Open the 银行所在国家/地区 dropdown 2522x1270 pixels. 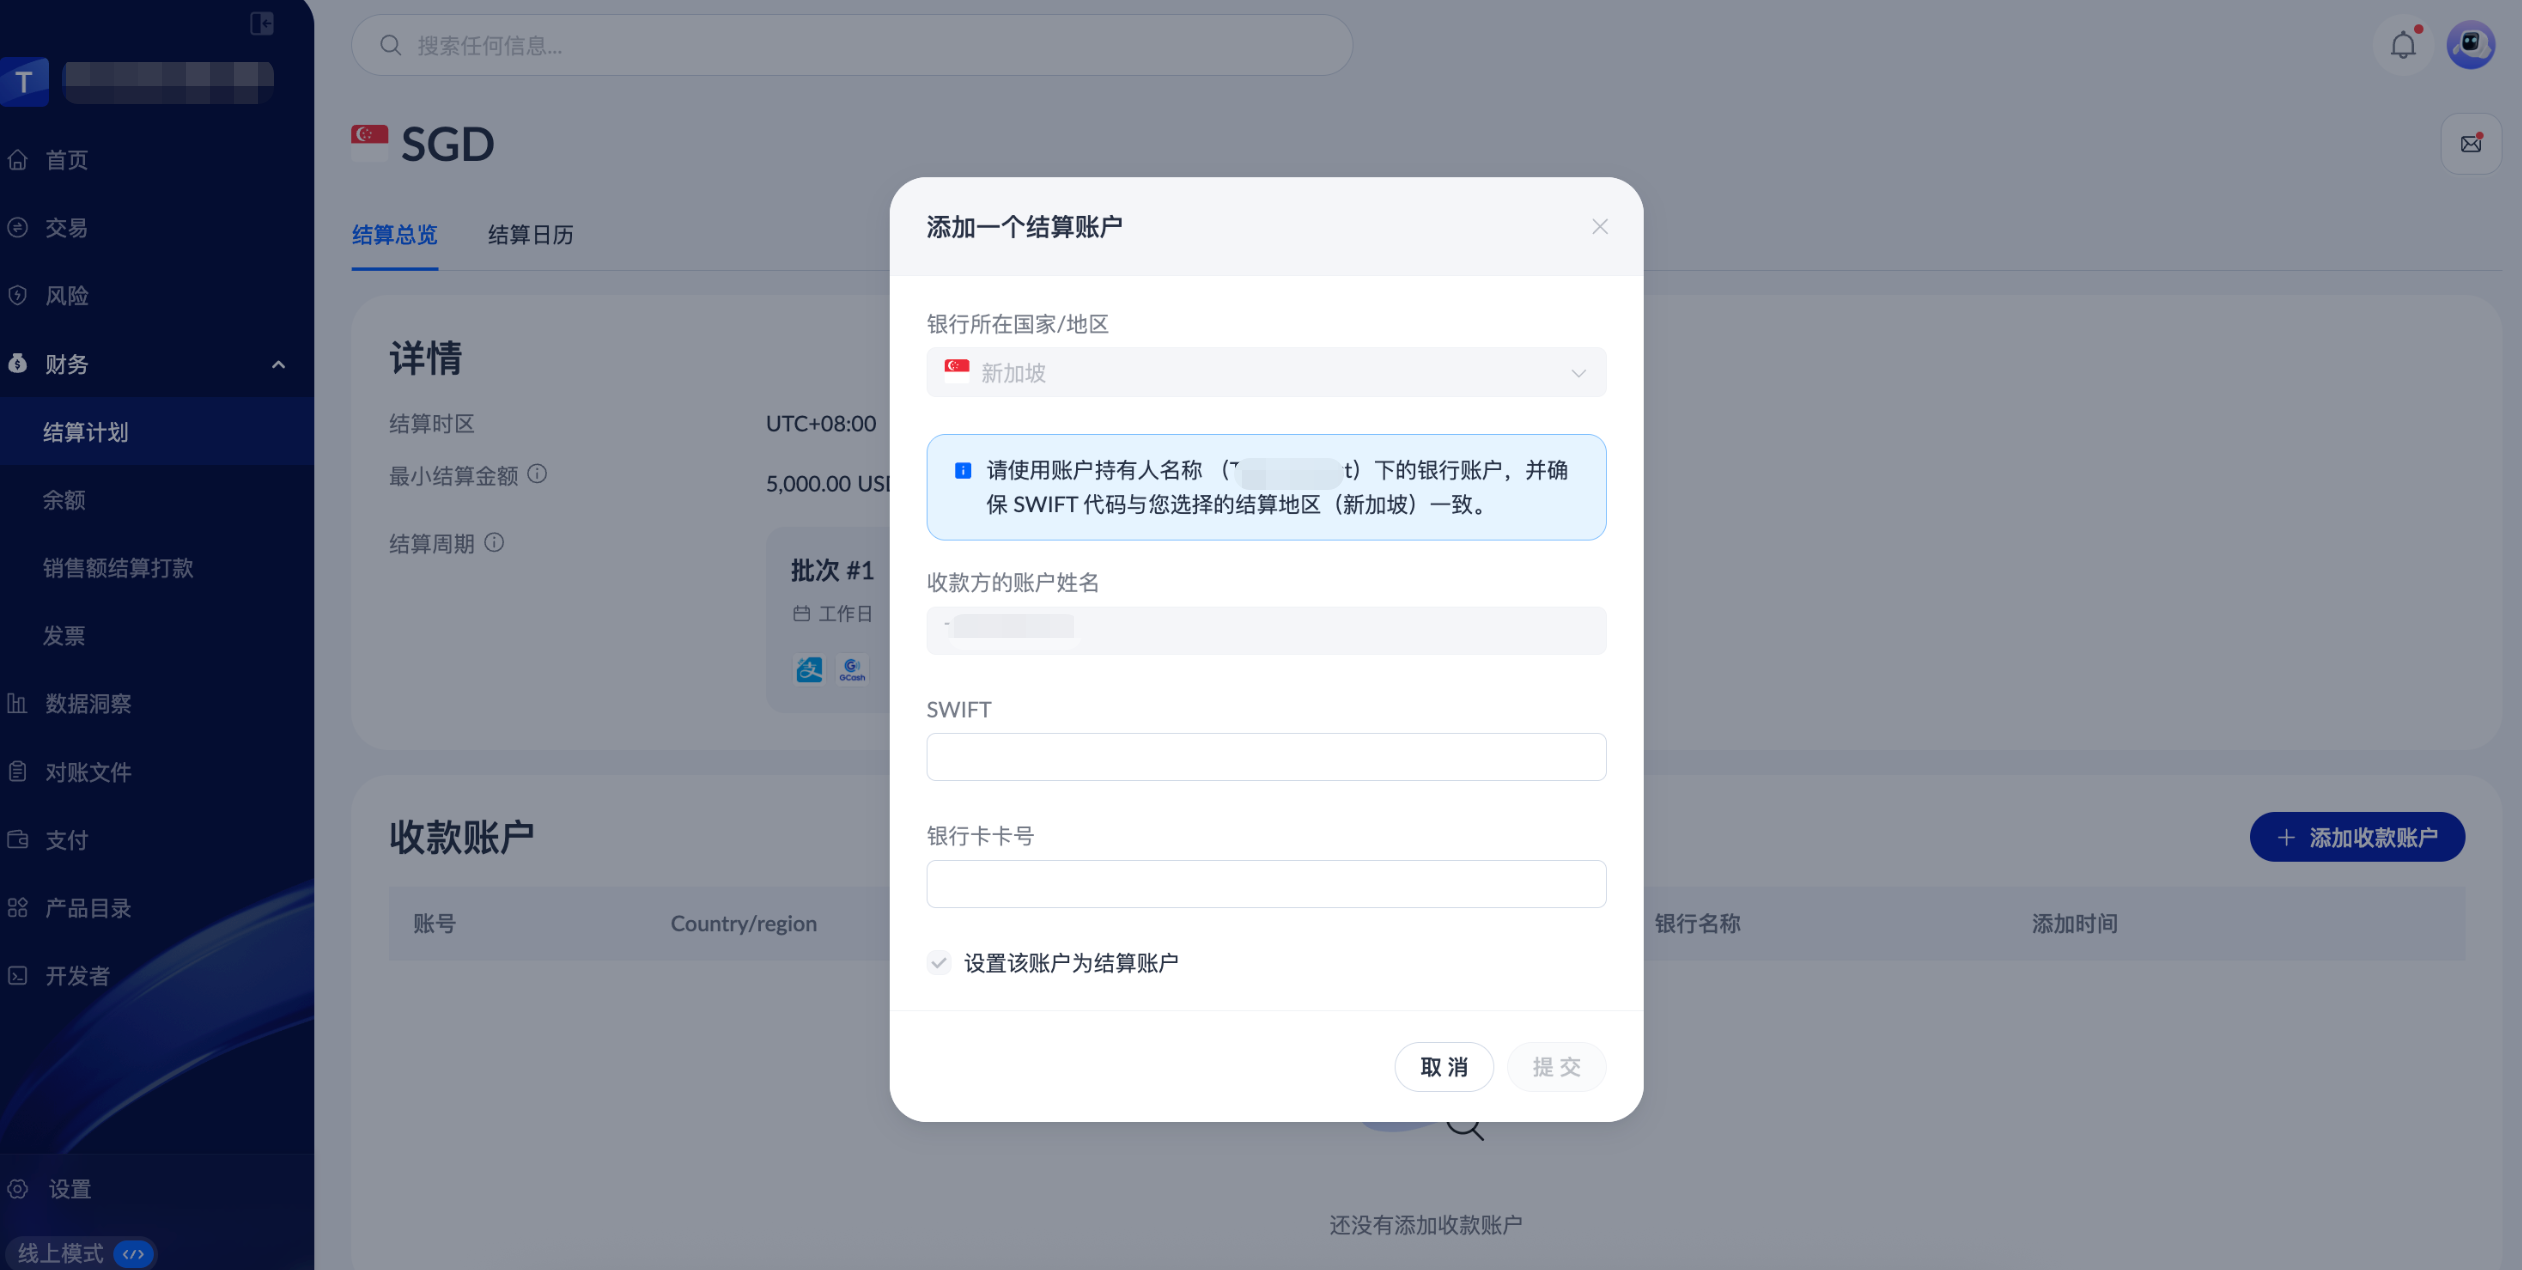[1266, 372]
